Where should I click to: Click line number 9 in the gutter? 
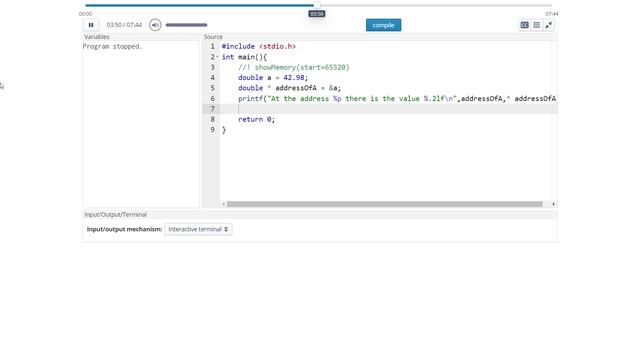coord(212,129)
